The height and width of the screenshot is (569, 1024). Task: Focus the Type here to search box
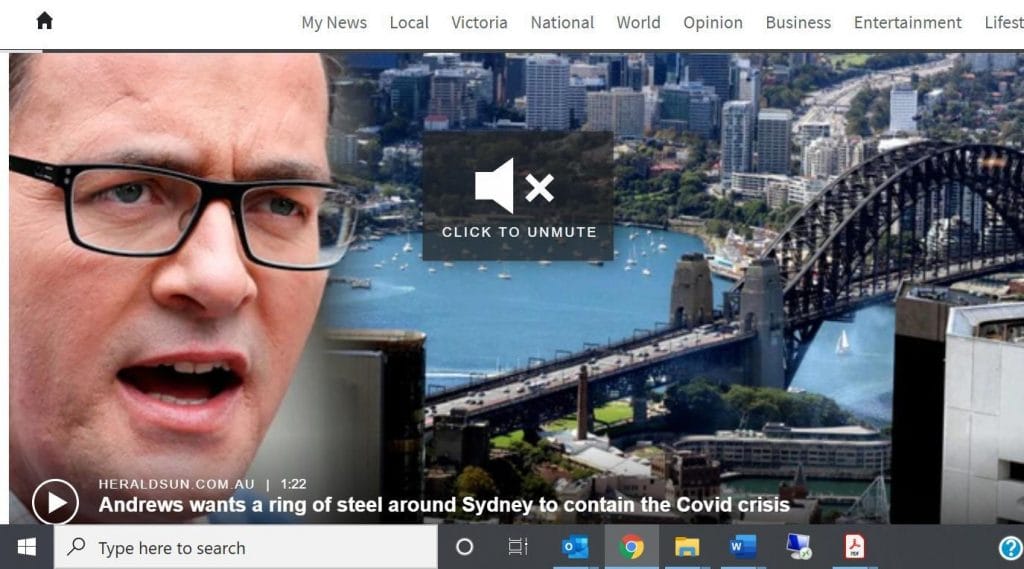tap(246, 547)
